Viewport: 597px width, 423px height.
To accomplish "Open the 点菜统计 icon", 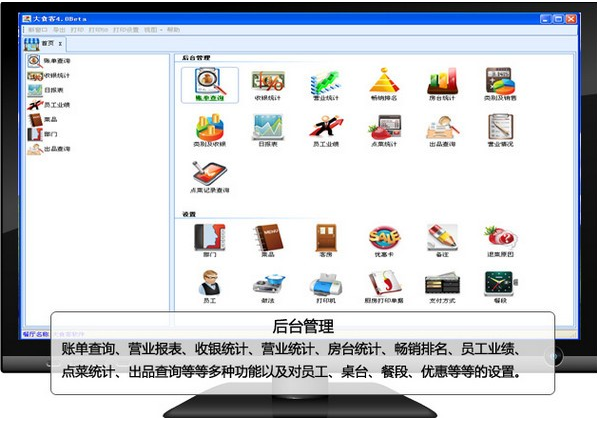I will click(384, 131).
